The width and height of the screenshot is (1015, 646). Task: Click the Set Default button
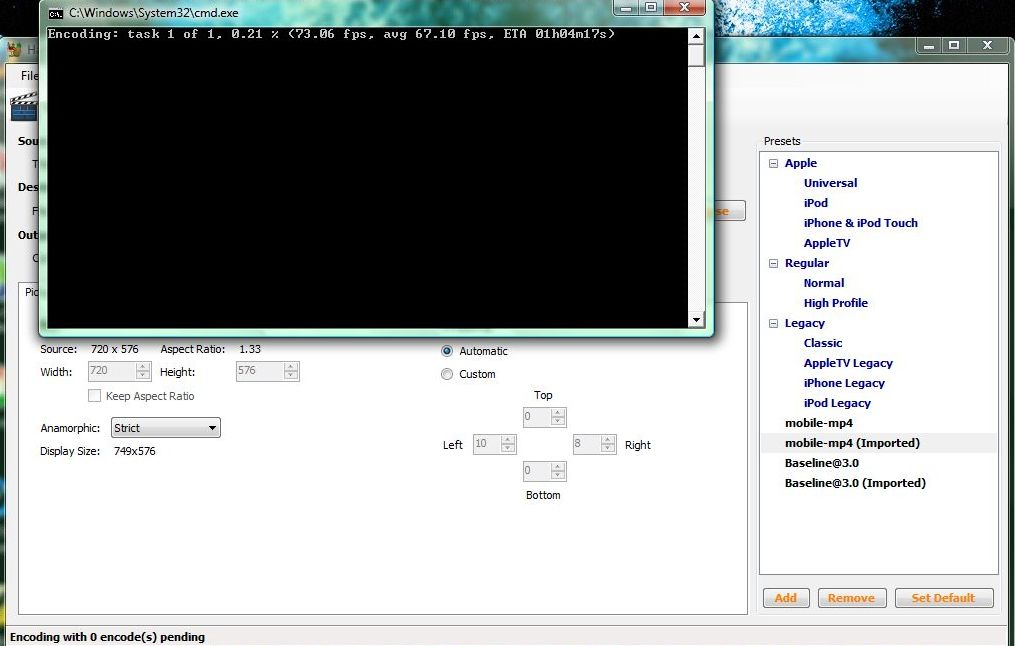[x=944, y=597]
